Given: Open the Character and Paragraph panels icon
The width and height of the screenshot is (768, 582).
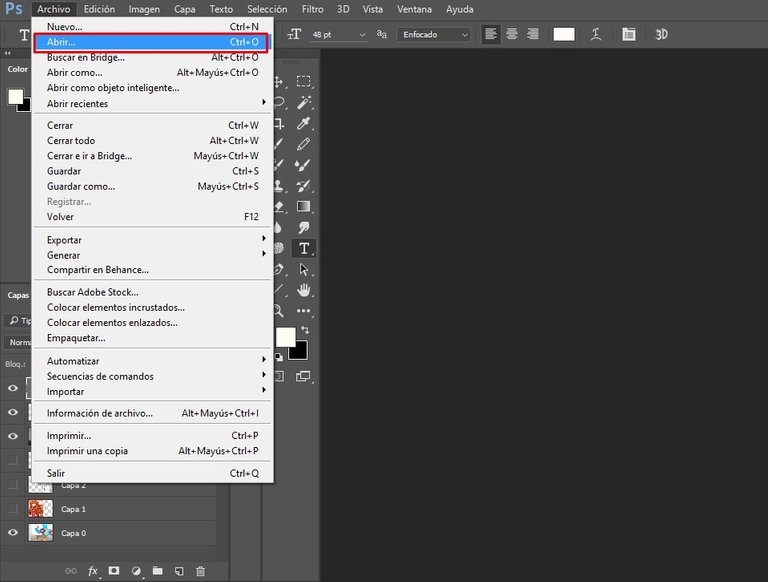Looking at the screenshot, I should click(628, 34).
